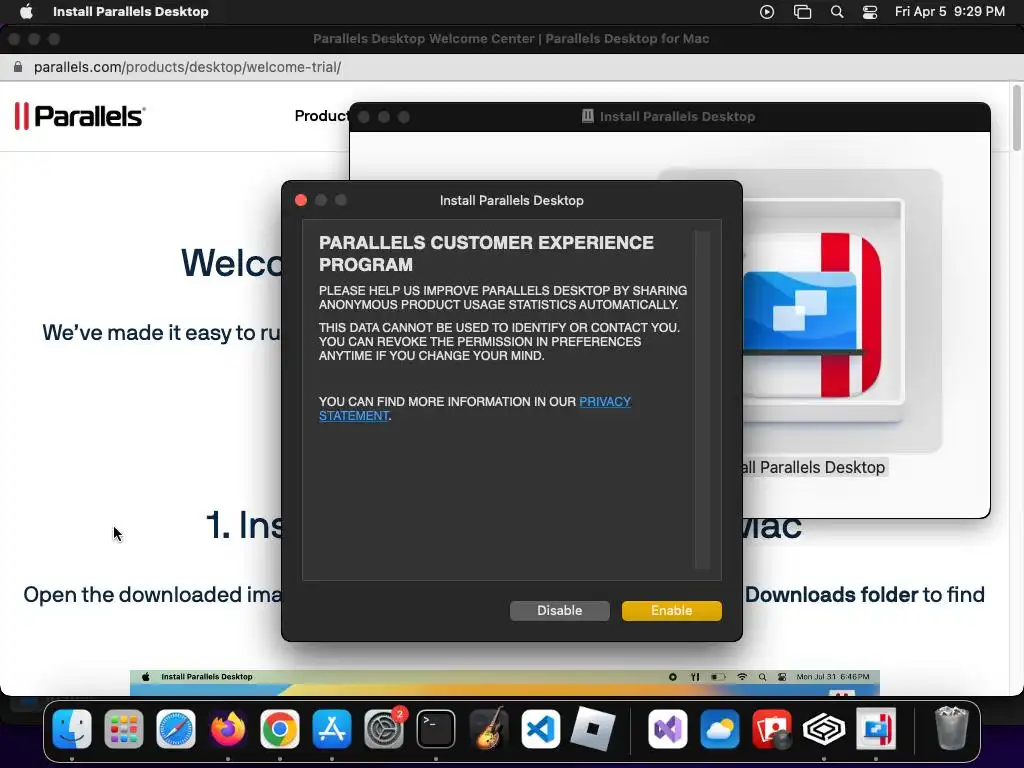
Task: Open the weather cloud app in Dock
Action: [720, 729]
